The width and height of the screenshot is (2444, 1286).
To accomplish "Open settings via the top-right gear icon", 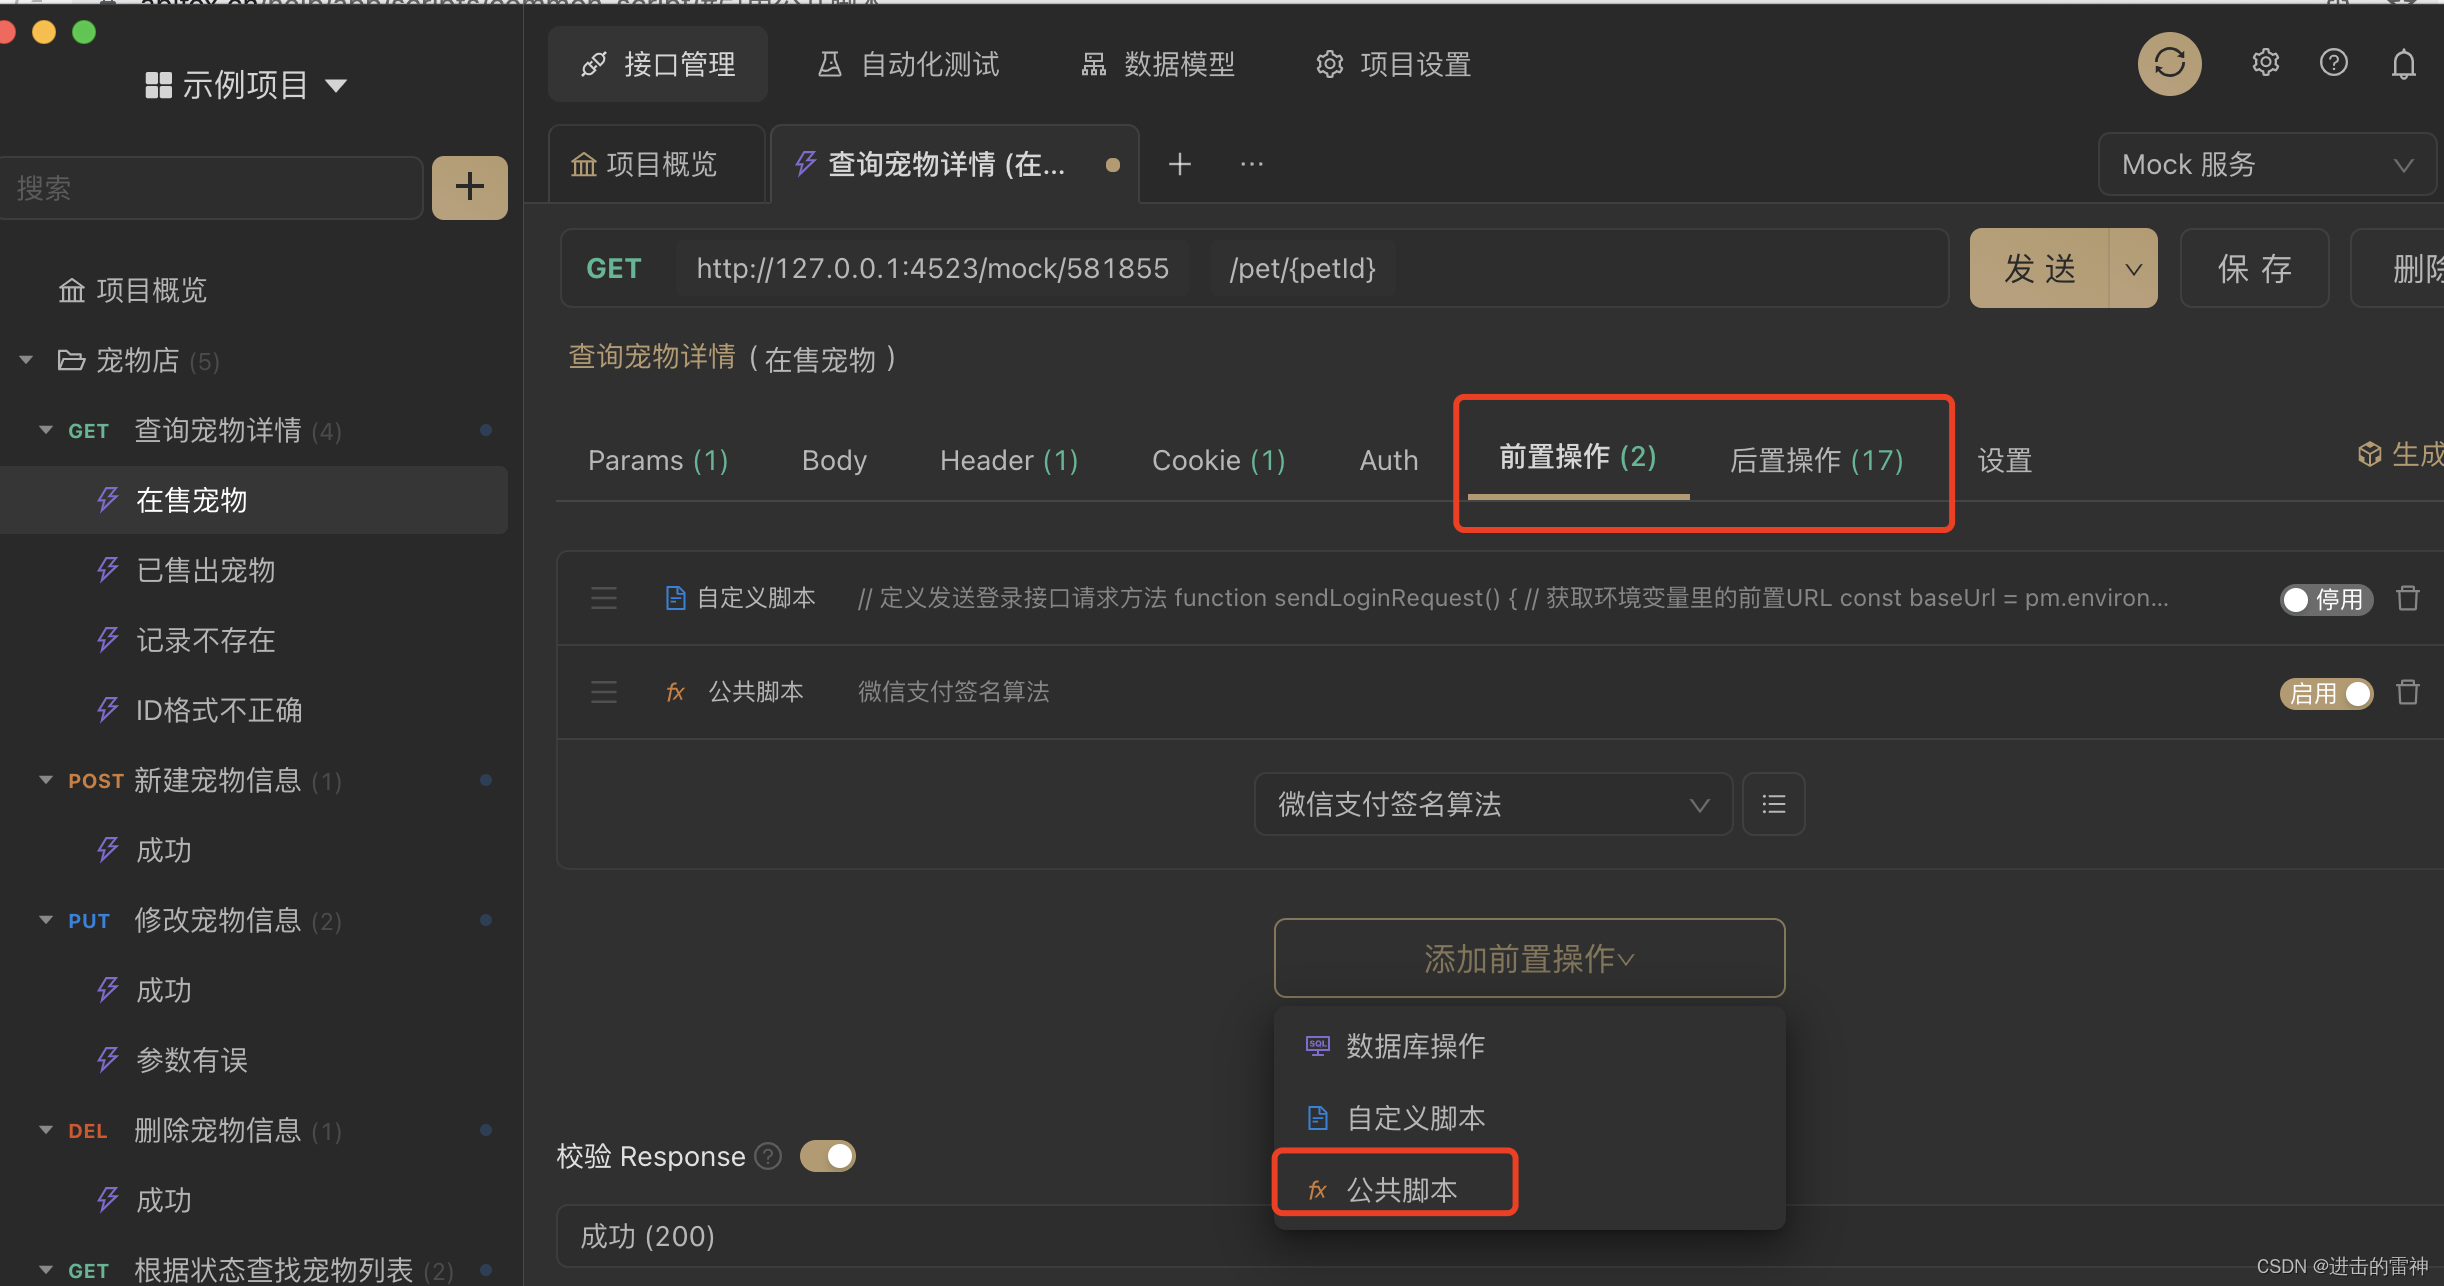I will point(2265,63).
